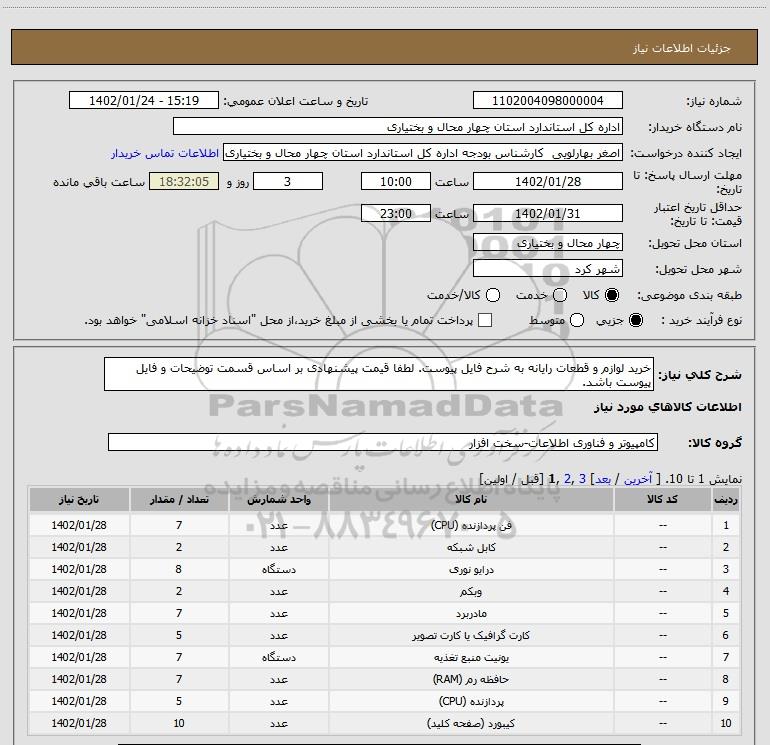Click the remaining days field showing 3
The image size is (770, 745).
288,181
